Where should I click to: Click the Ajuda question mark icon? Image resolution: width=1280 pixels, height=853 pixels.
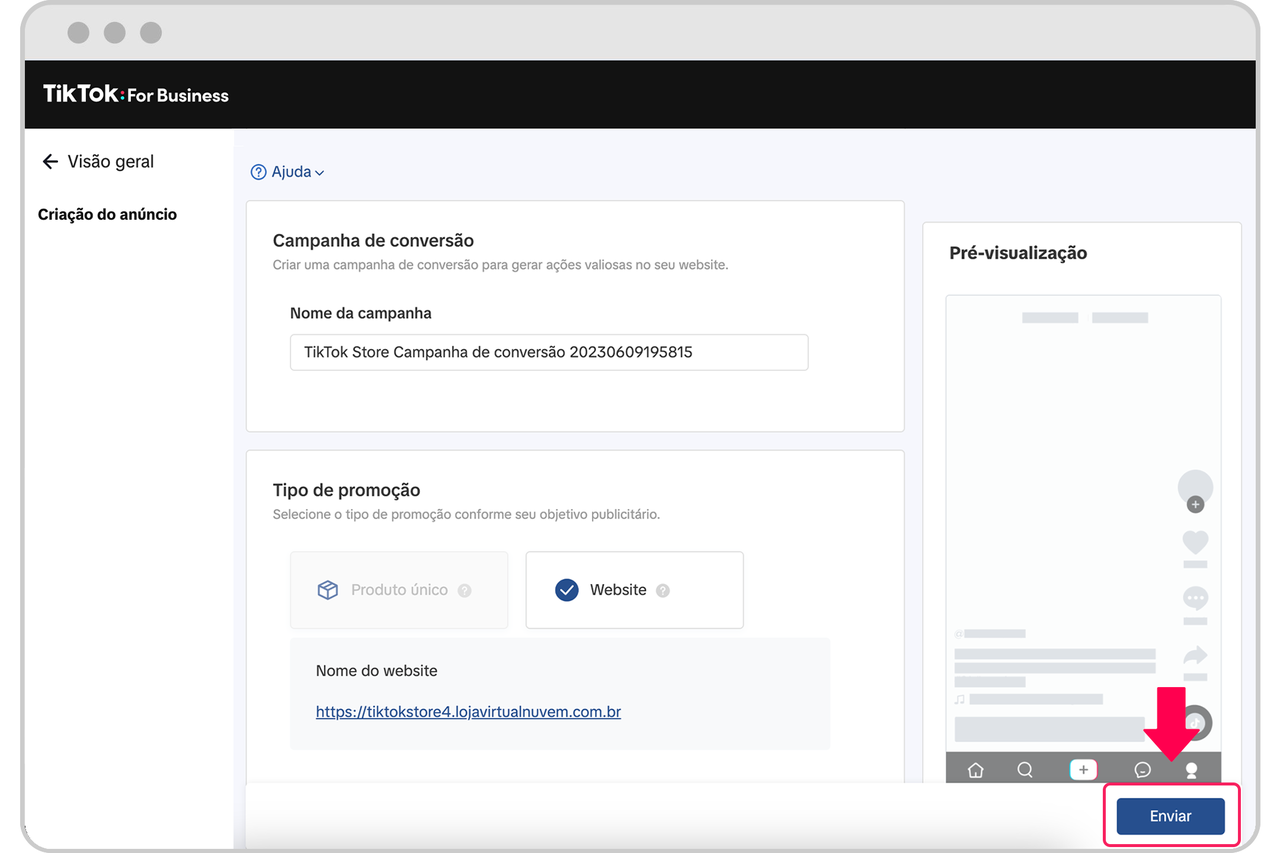click(258, 172)
